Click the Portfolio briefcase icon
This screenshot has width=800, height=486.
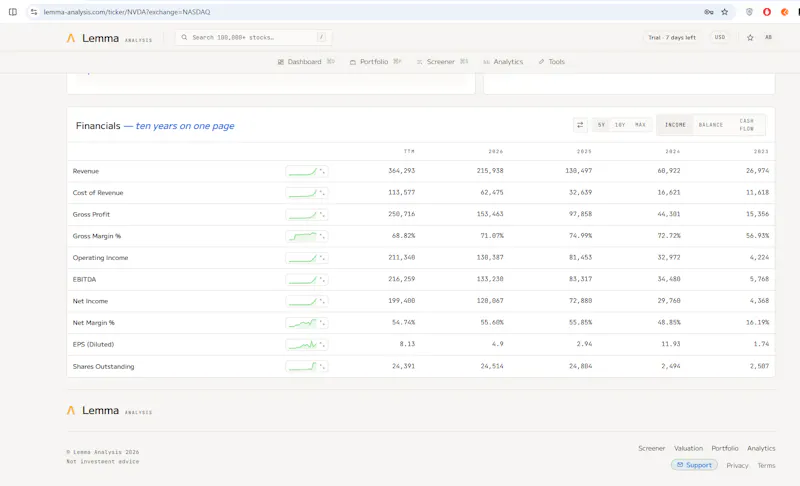click(x=353, y=62)
